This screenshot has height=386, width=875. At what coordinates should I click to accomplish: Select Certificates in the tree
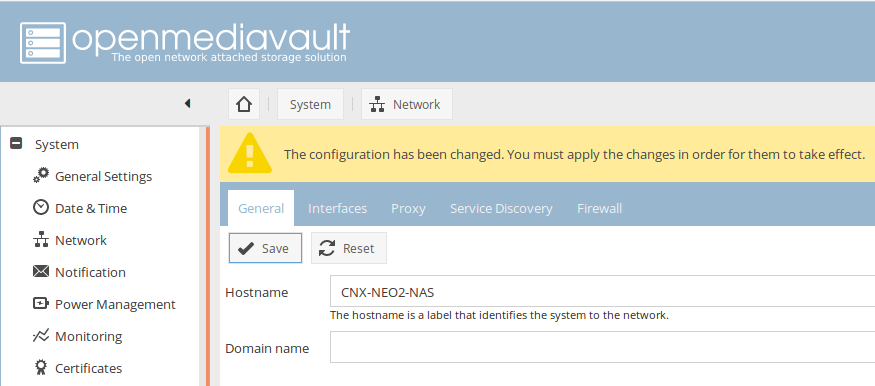click(88, 368)
